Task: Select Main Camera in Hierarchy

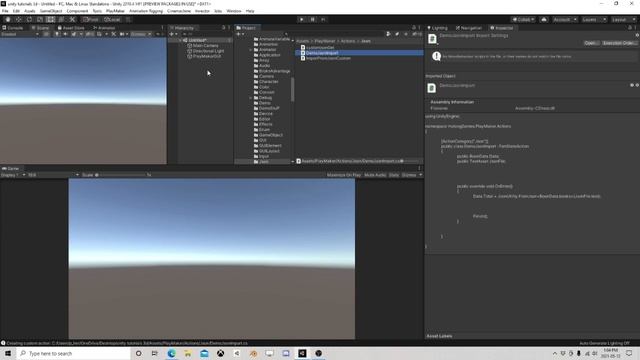Action: [x=205, y=46]
